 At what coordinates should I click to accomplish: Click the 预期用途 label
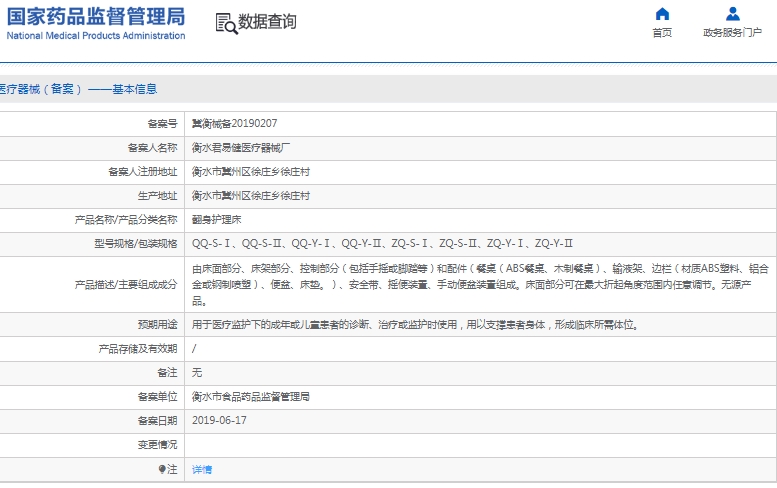(157, 325)
